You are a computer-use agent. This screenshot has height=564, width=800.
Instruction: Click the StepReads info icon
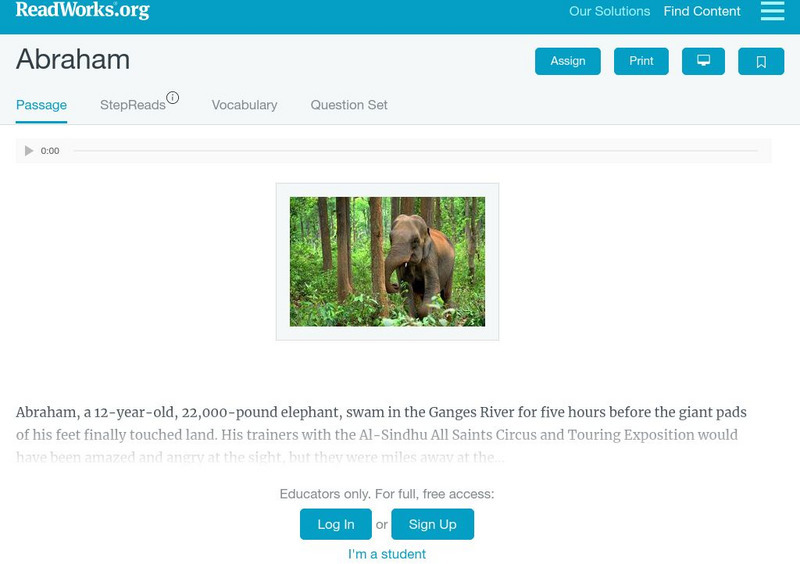(x=173, y=98)
